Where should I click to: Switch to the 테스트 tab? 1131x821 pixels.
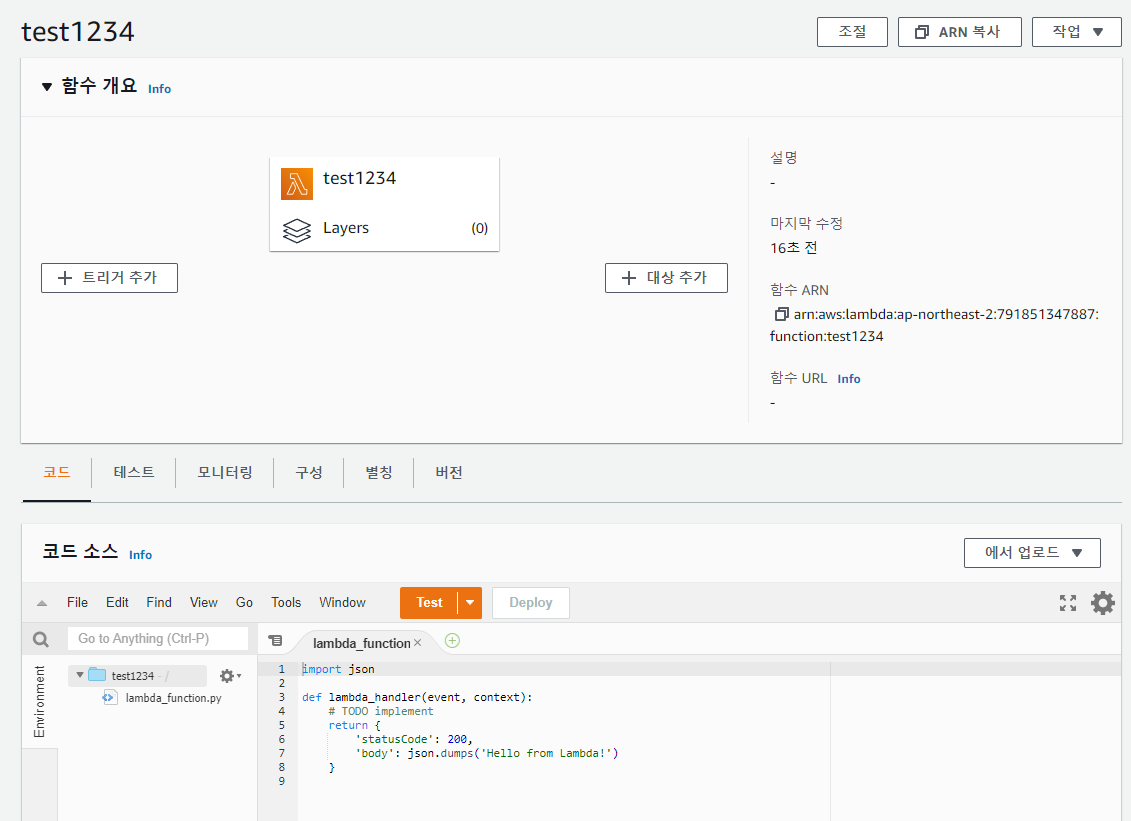click(133, 473)
